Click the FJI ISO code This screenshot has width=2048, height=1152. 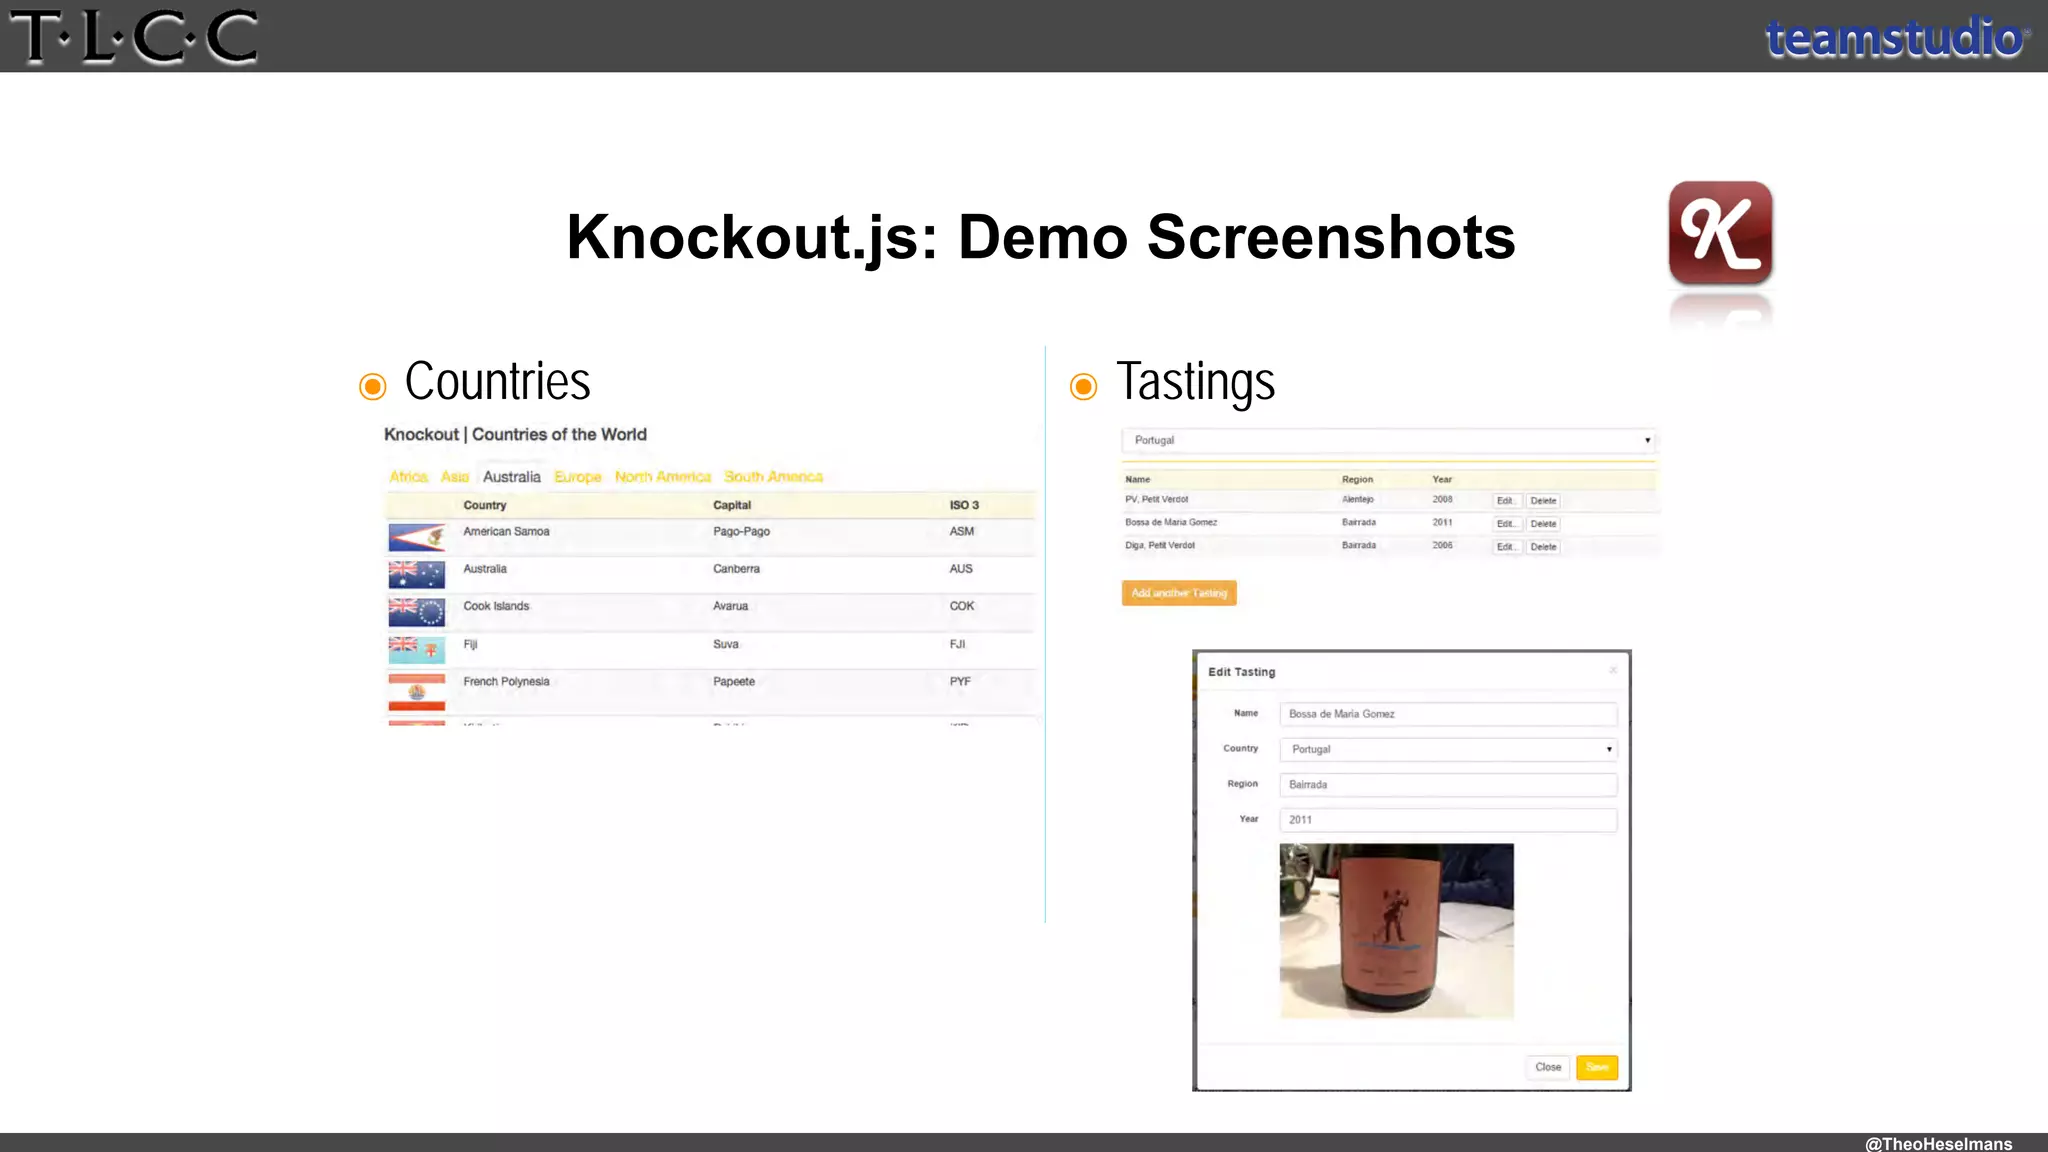[x=958, y=644]
